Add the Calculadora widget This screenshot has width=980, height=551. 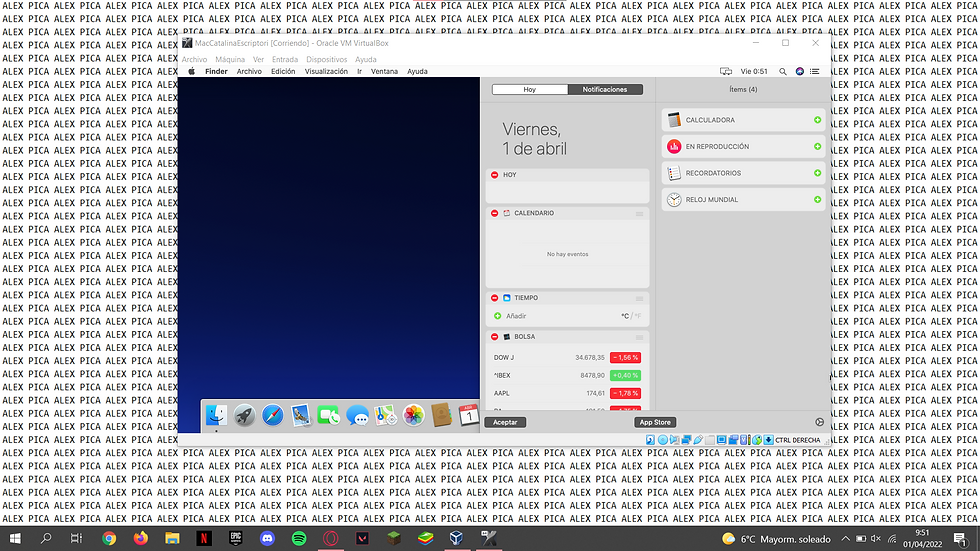(818, 120)
